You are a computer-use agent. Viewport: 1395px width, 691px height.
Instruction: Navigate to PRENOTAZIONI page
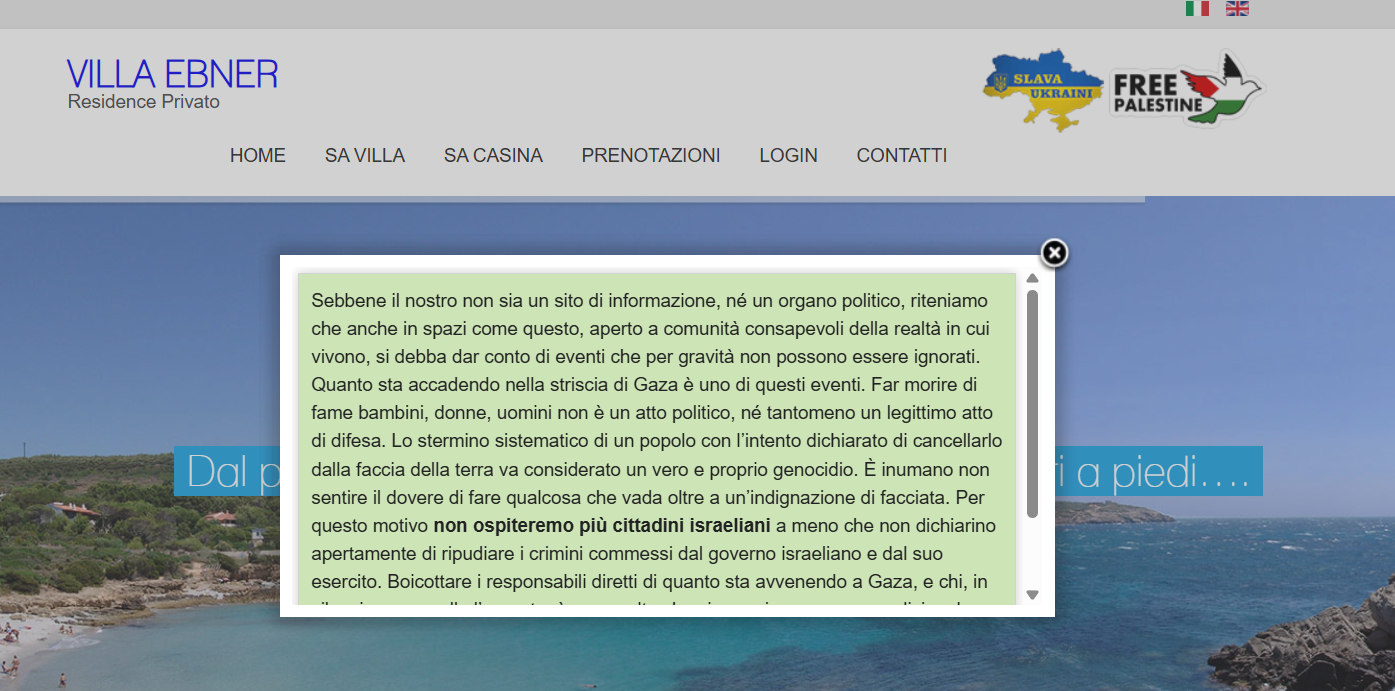651,156
